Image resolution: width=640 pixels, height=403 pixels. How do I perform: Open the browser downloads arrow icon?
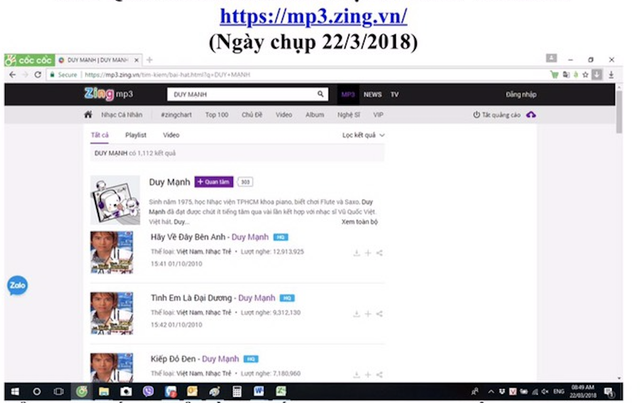pos(611,75)
